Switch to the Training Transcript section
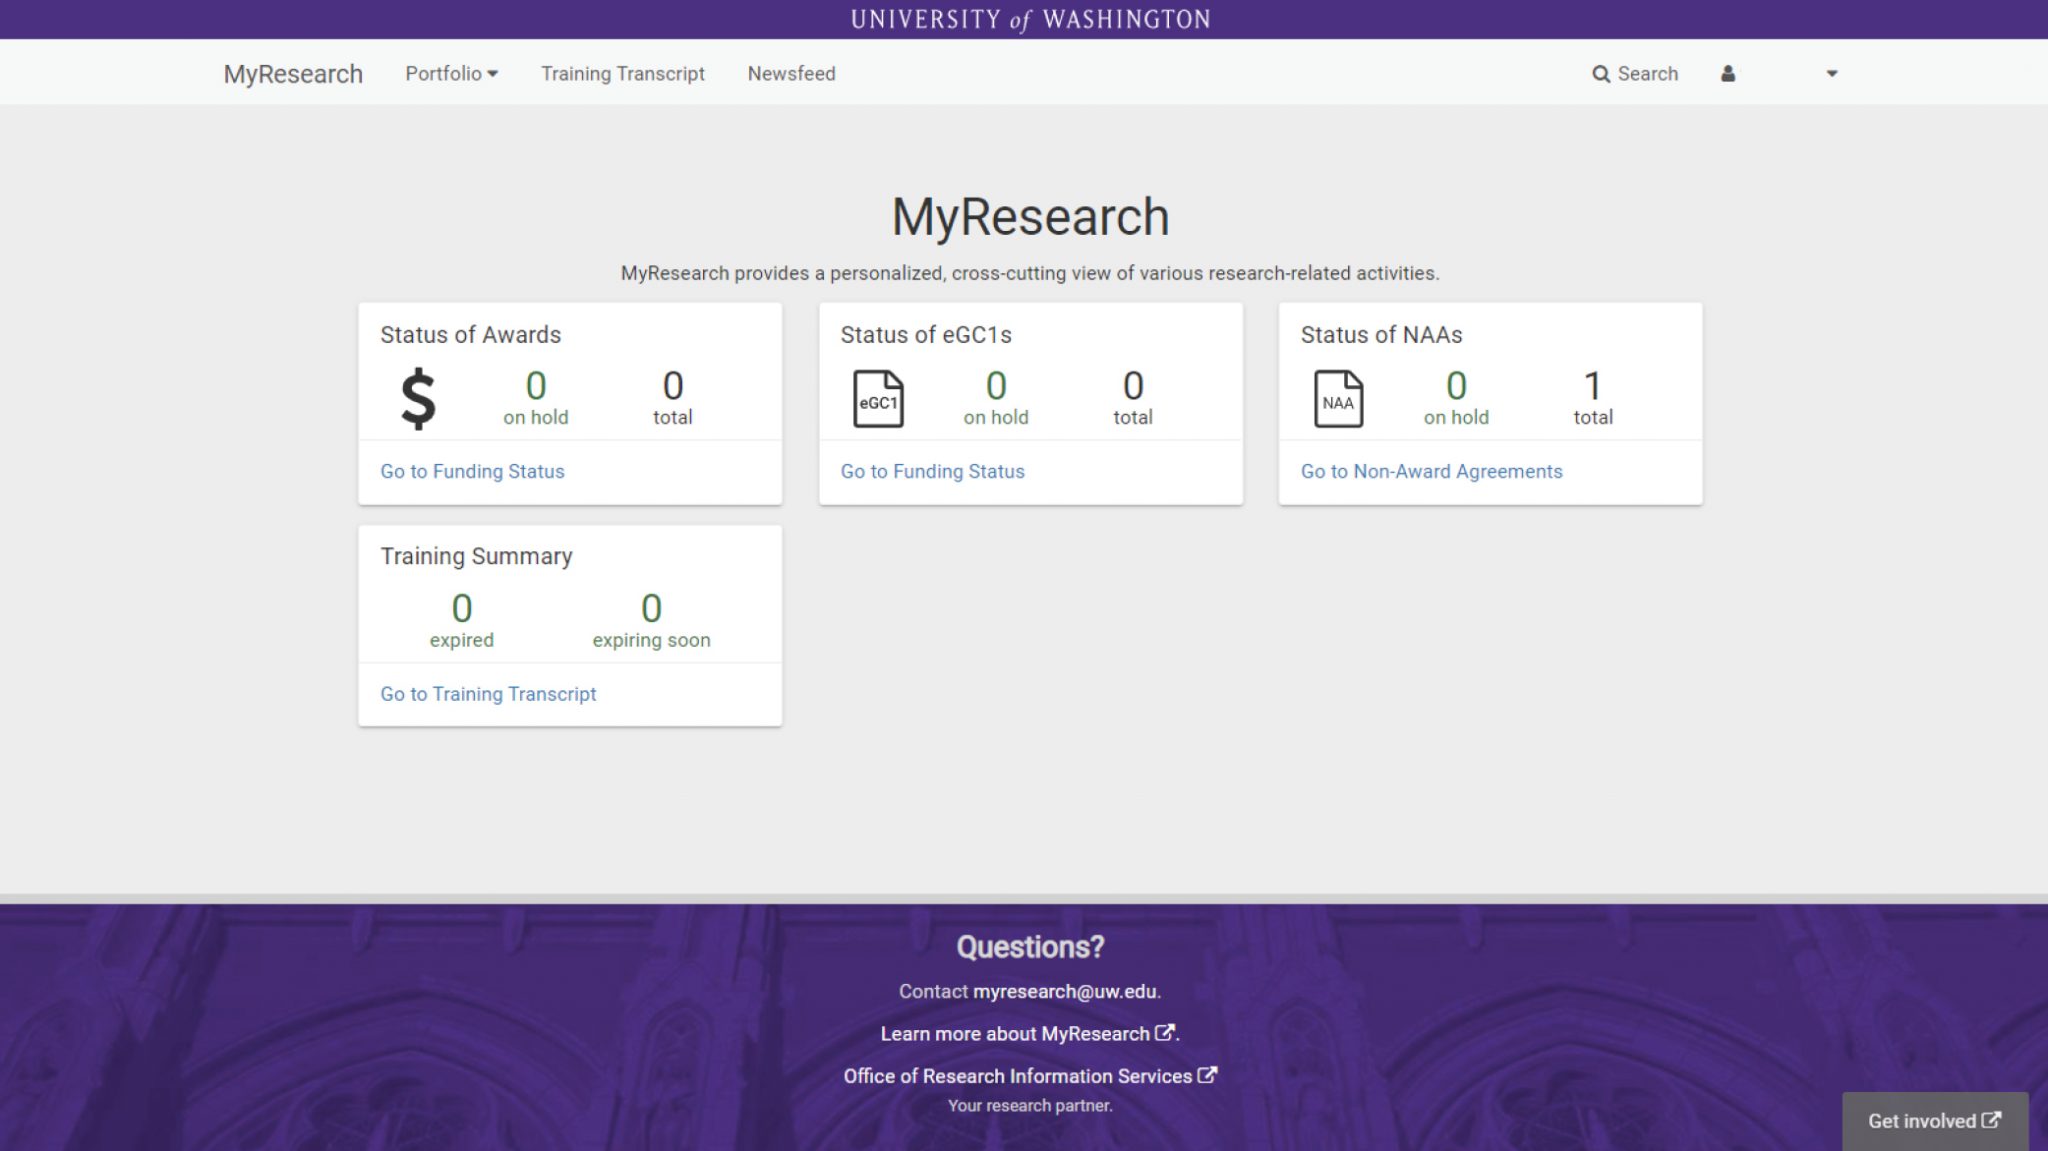The image size is (2048, 1151). point(622,73)
